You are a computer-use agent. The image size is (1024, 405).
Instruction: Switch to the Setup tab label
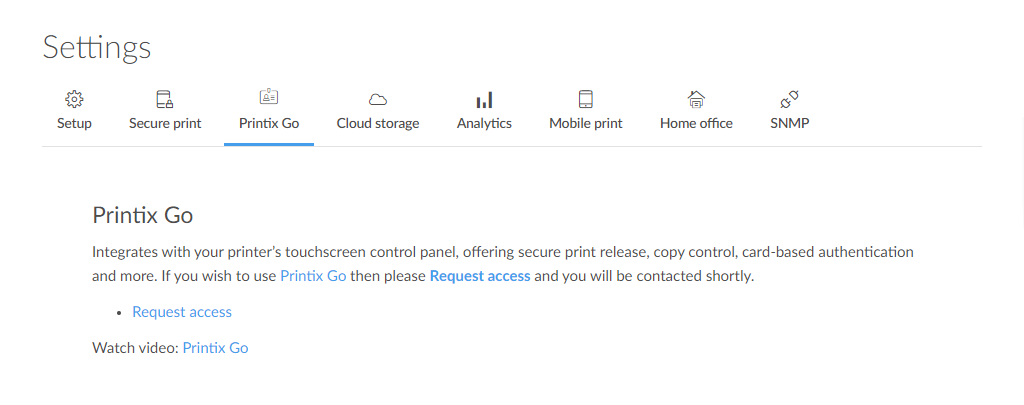pyautogui.click(x=74, y=123)
